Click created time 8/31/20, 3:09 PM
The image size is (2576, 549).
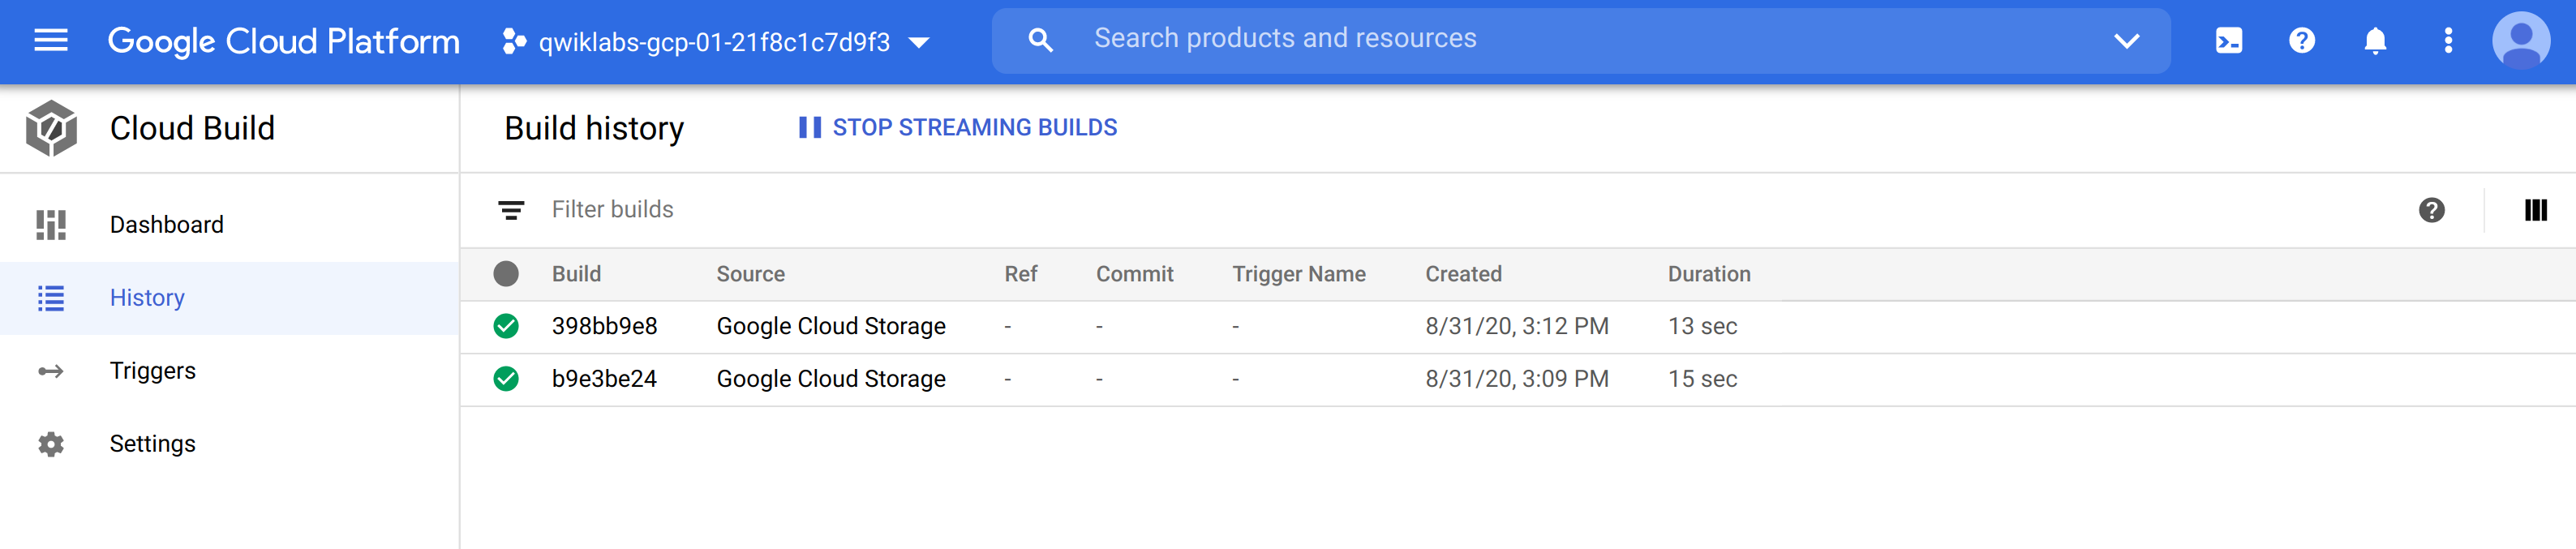(1517, 379)
